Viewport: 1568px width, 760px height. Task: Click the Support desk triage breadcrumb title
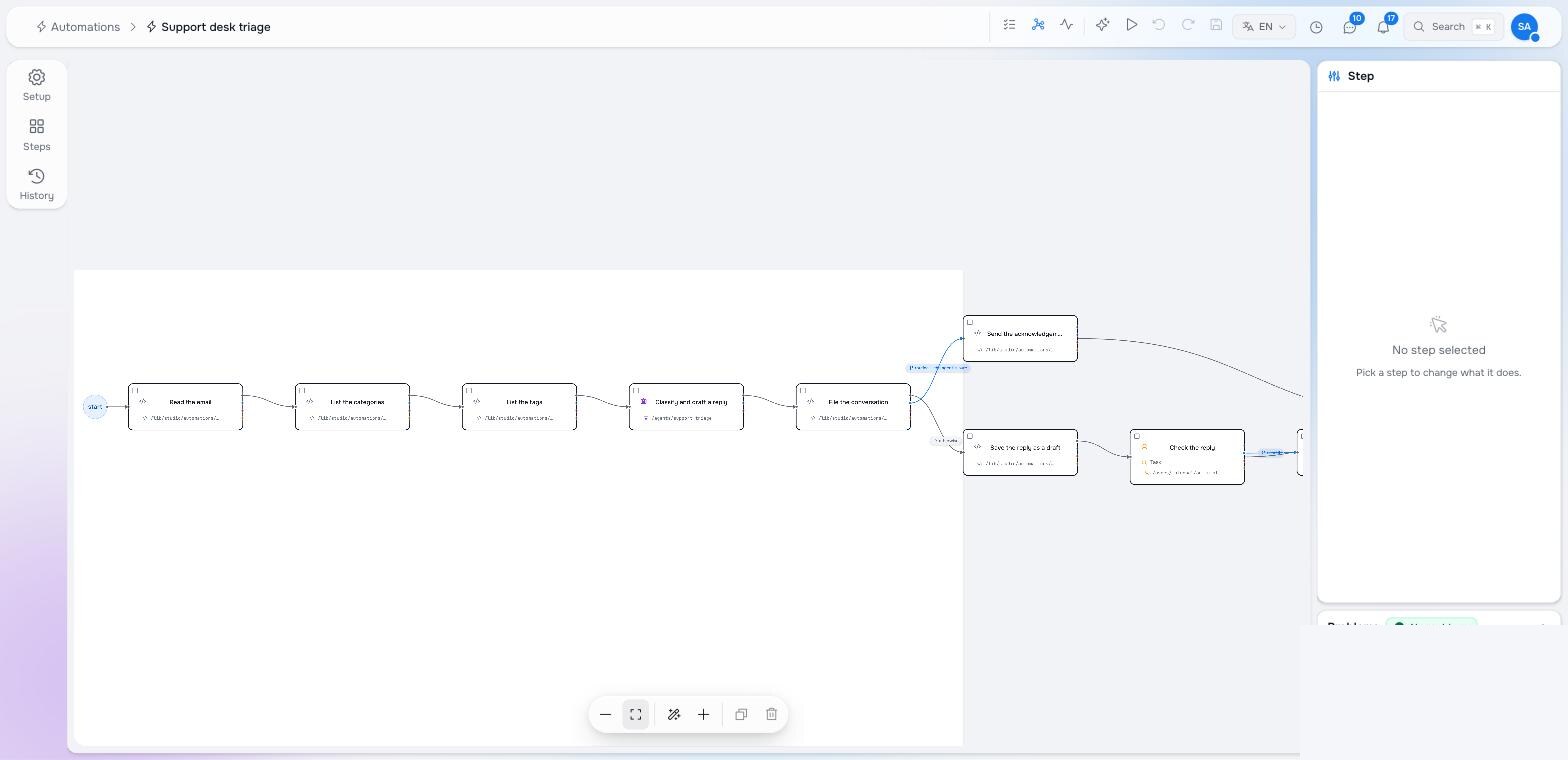[x=208, y=27]
